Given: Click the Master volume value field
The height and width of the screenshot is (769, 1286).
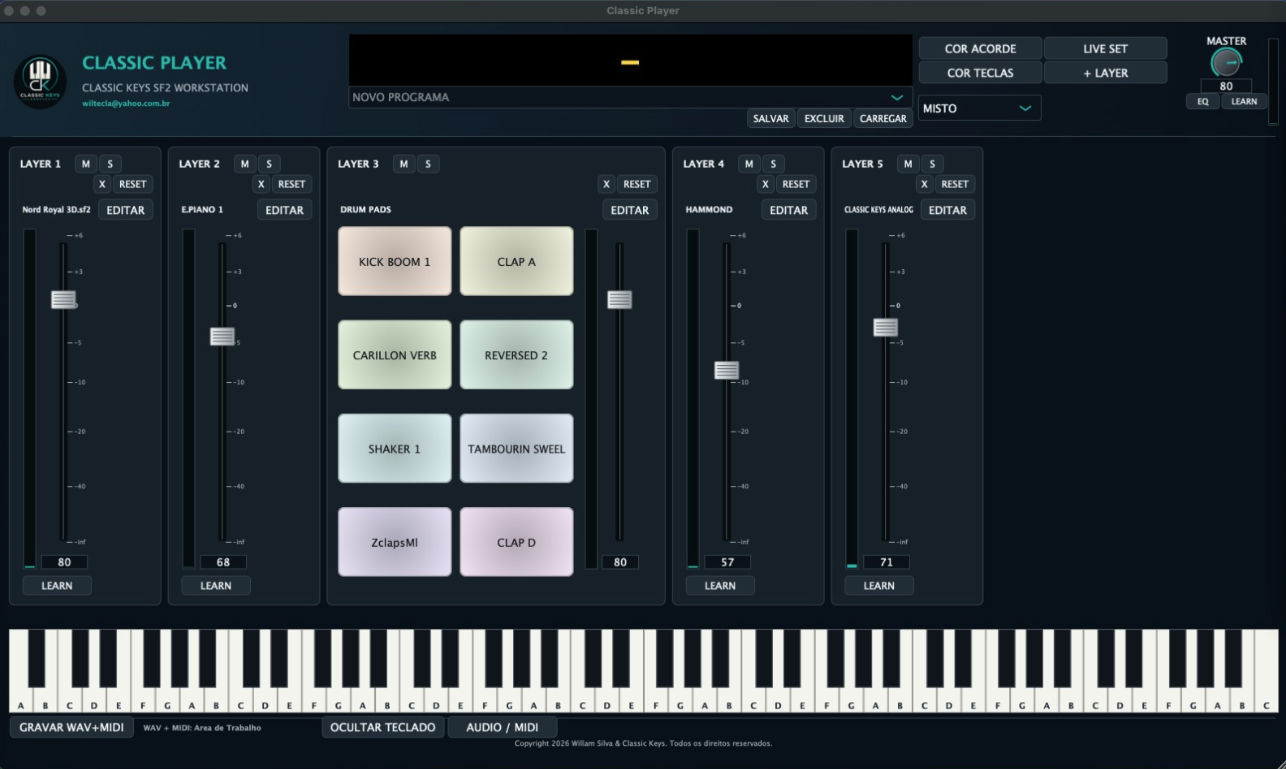Looking at the screenshot, I should tap(1226, 86).
